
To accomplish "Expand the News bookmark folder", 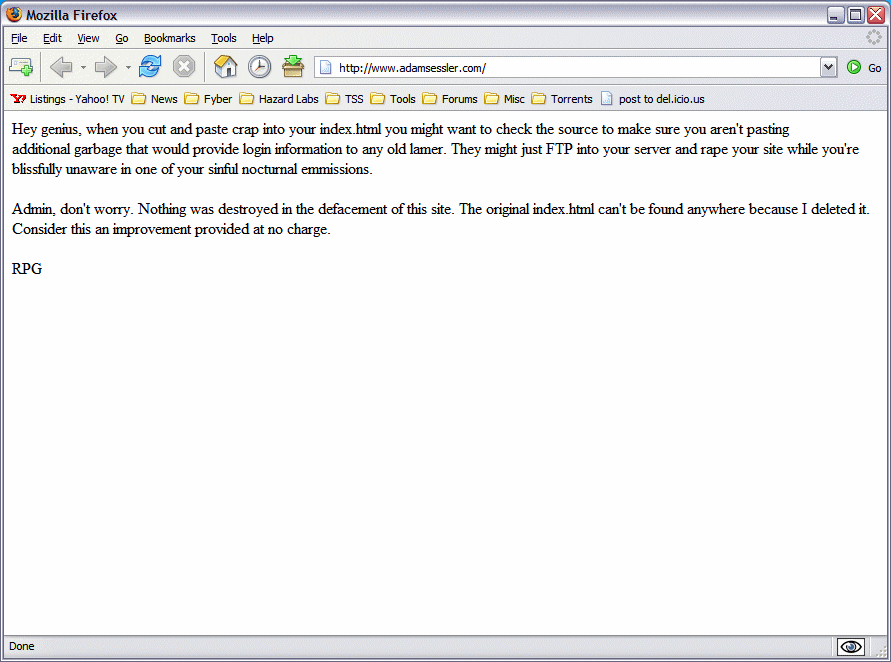I will (x=154, y=99).
